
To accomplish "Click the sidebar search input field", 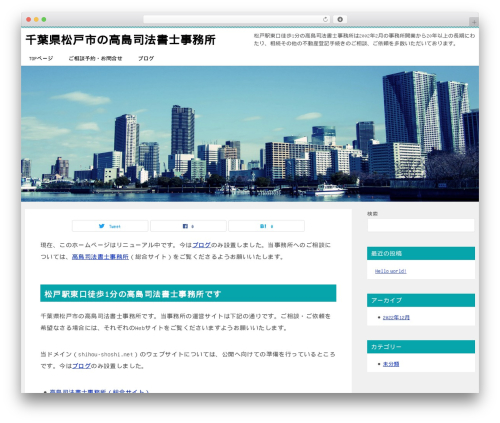I will point(421,225).
